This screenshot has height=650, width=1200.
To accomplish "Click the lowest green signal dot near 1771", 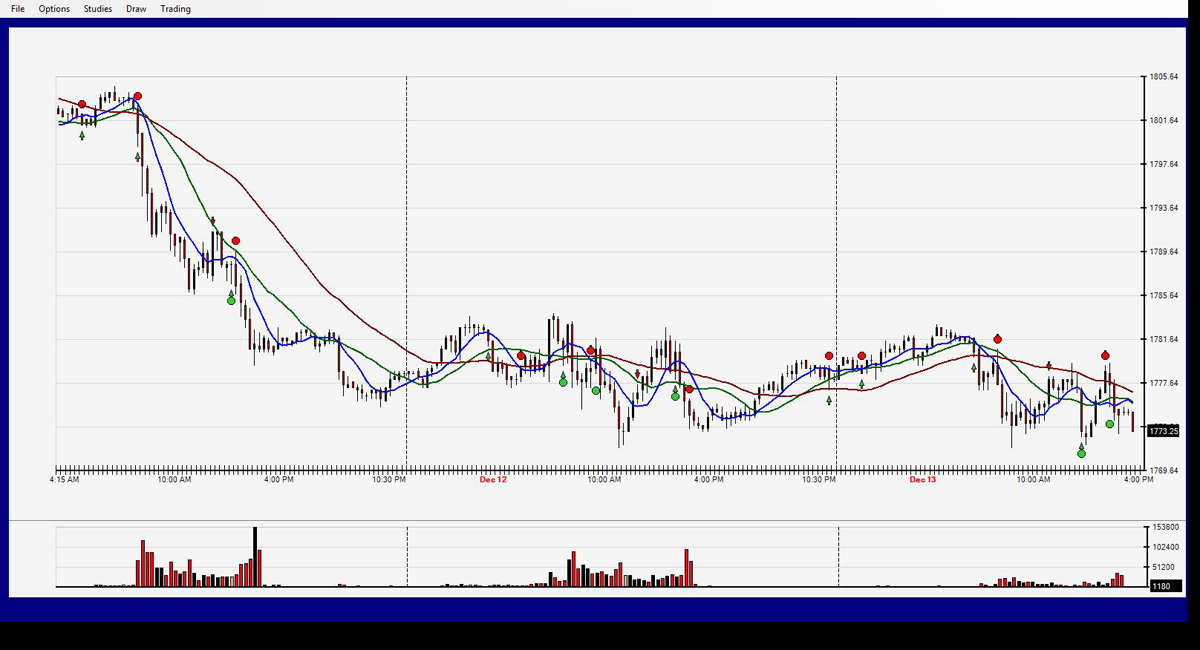I will point(1081,453).
